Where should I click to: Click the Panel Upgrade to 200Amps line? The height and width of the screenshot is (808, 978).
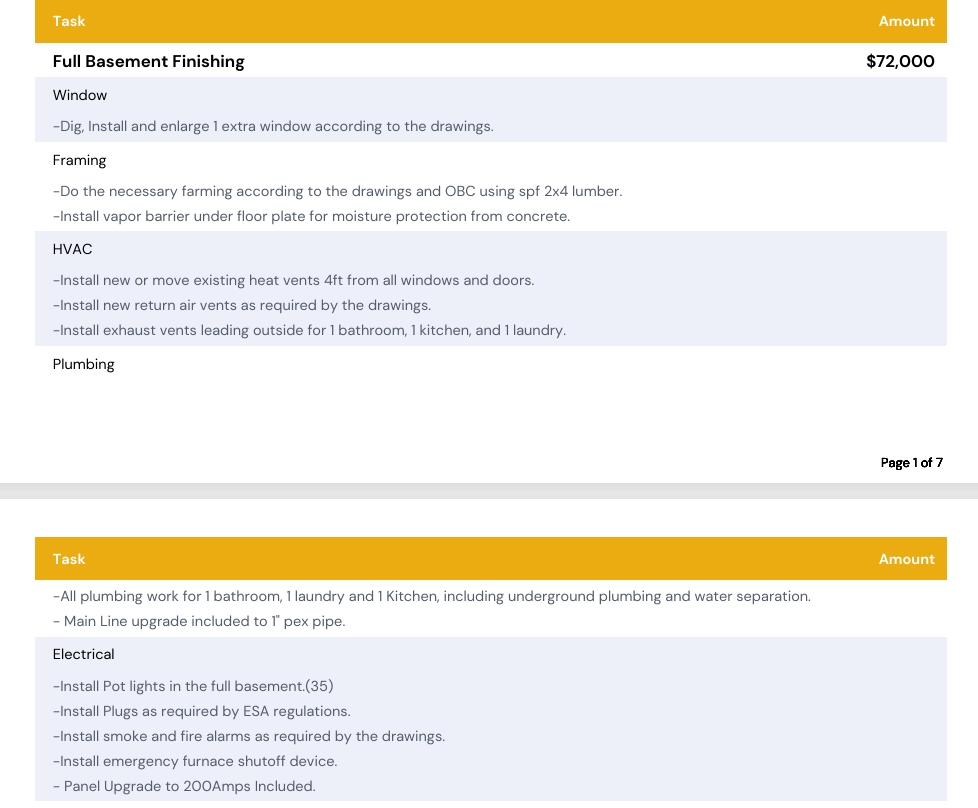coord(184,786)
